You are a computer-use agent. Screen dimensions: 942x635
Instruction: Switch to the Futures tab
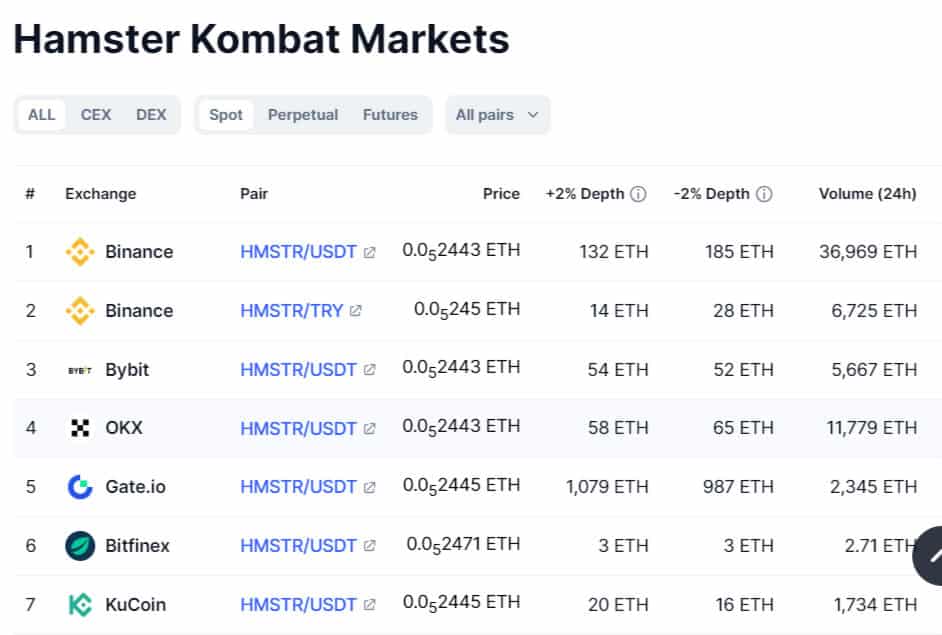tap(390, 115)
